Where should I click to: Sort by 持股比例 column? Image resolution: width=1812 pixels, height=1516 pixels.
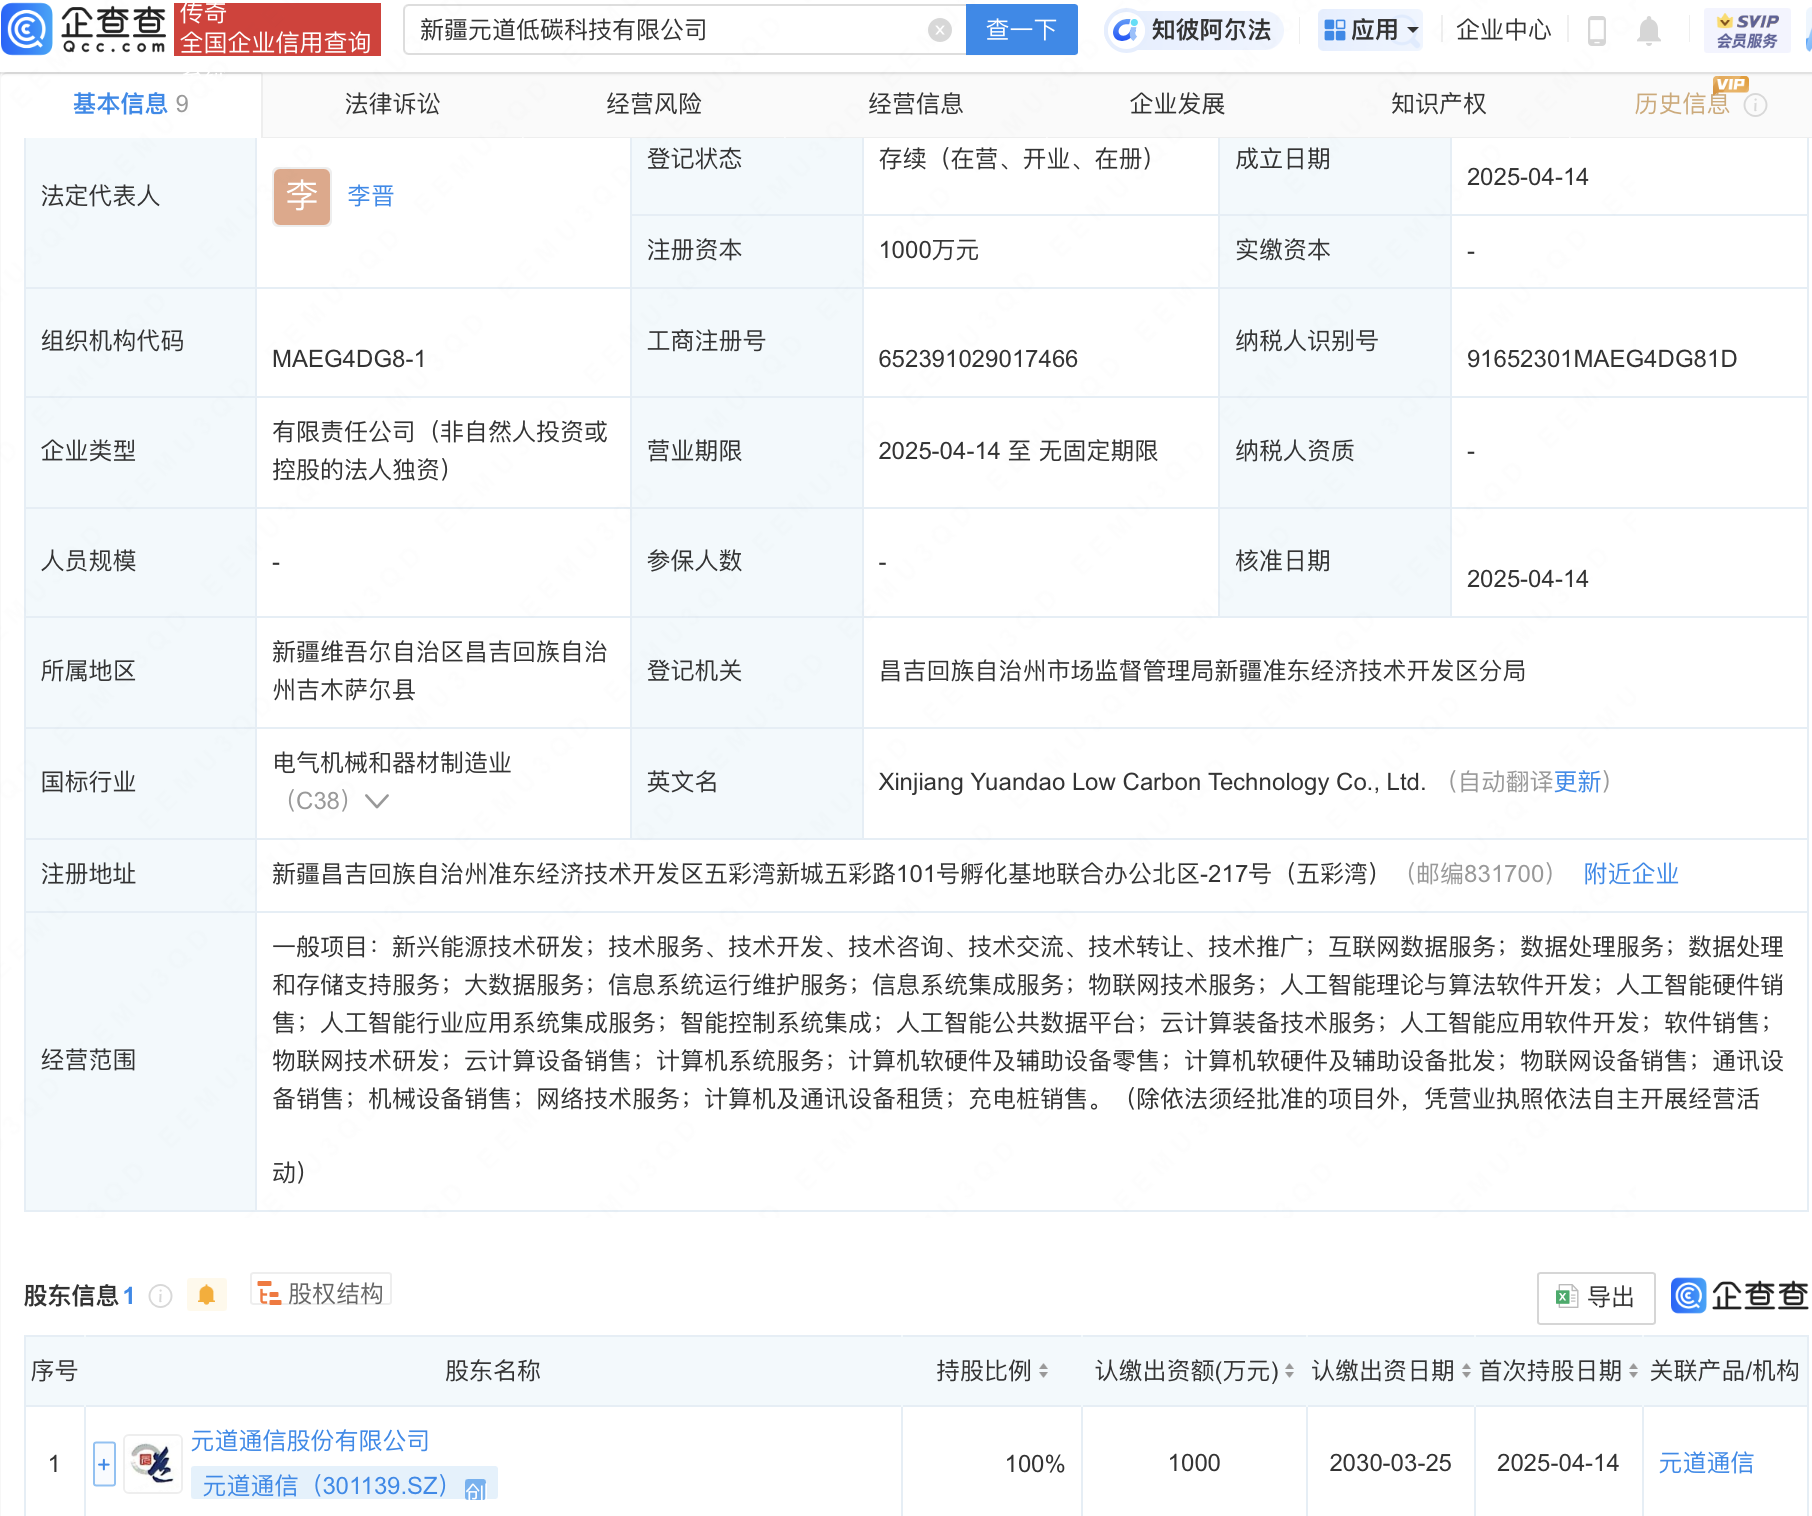1043,1371
